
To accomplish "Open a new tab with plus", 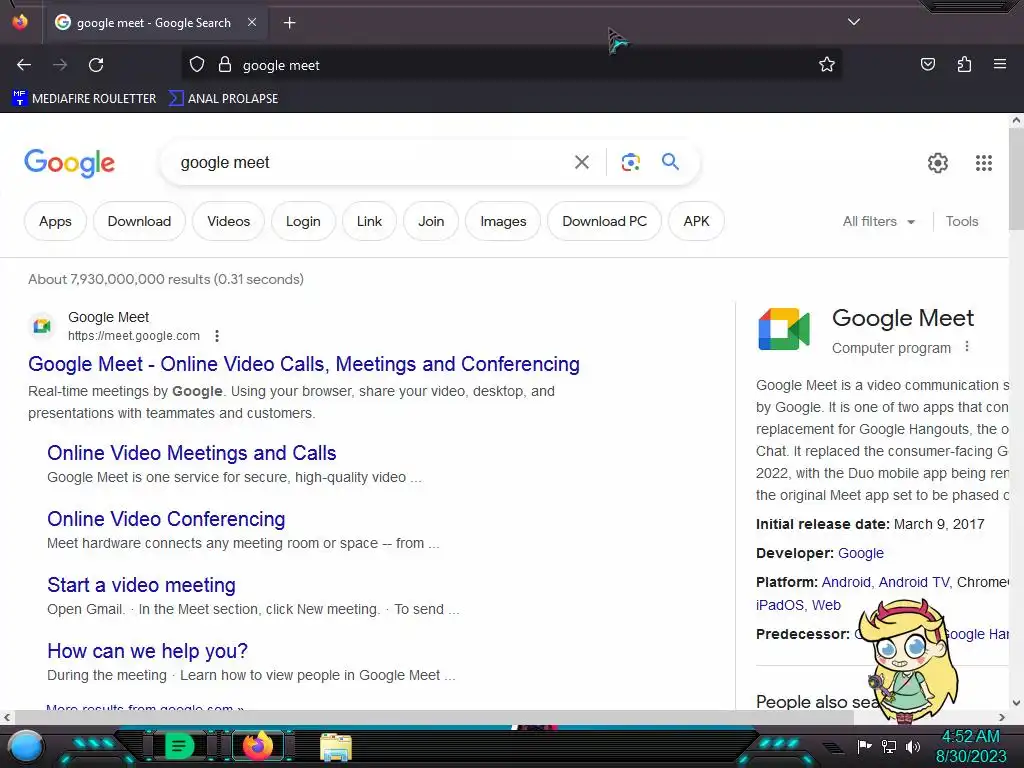I will point(289,23).
